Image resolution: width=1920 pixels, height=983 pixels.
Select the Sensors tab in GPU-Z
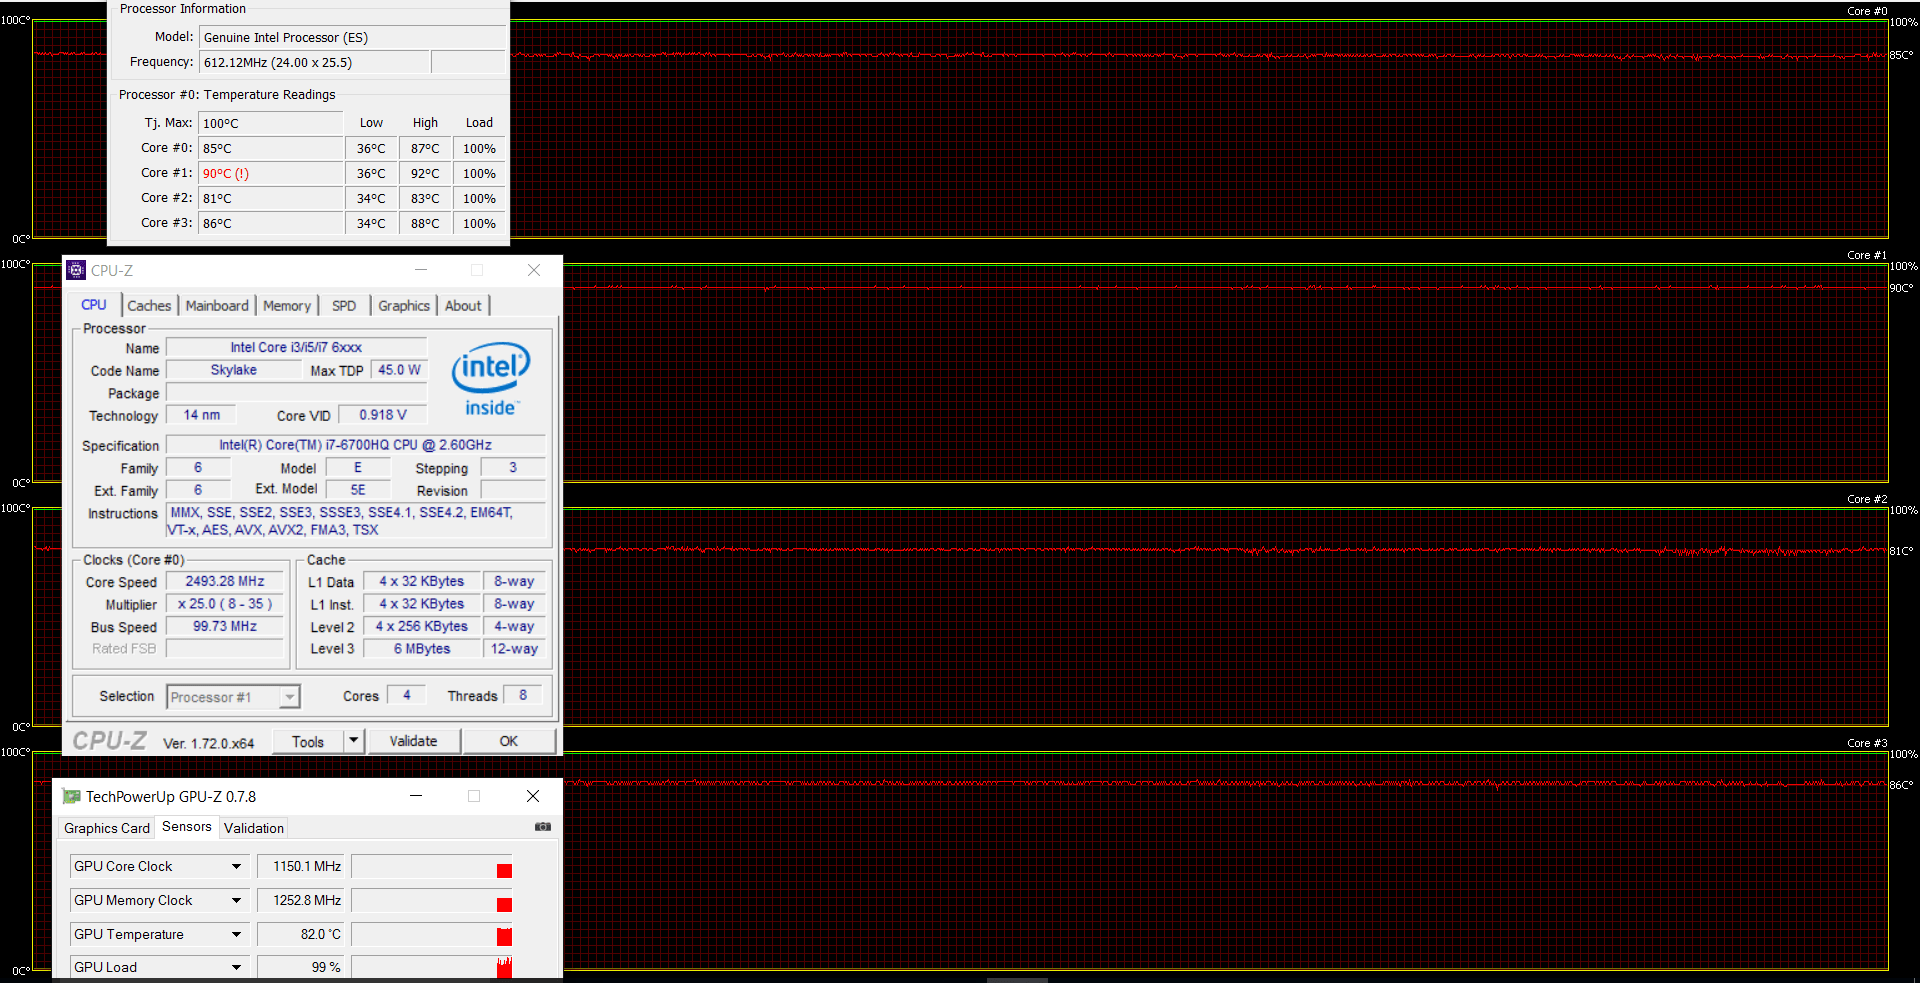(x=187, y=827)
